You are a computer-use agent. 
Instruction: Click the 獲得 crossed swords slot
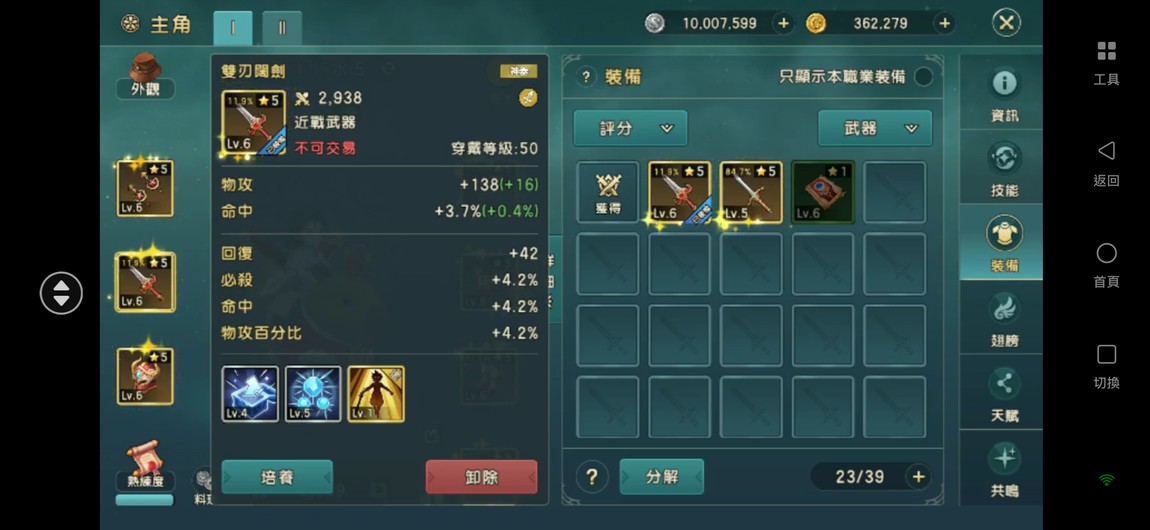[x=607, y=192]
